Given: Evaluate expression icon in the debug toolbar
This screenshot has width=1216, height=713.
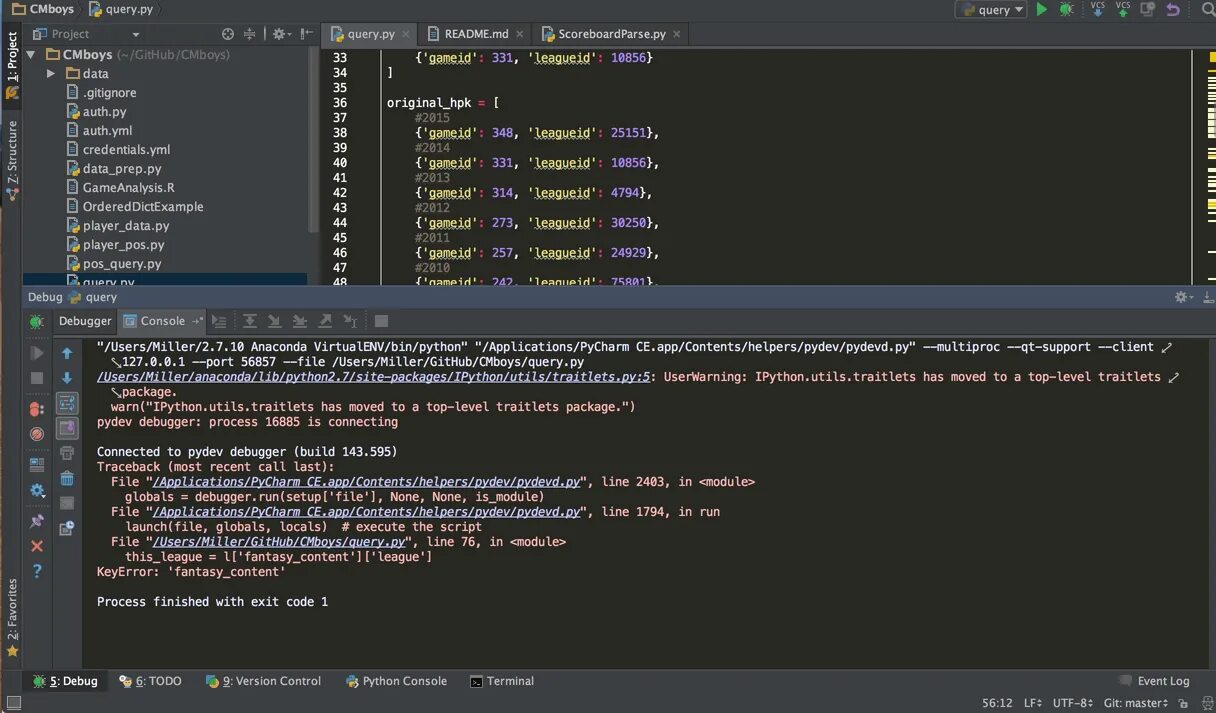Looking at the screenshot, I should (381, 321).
